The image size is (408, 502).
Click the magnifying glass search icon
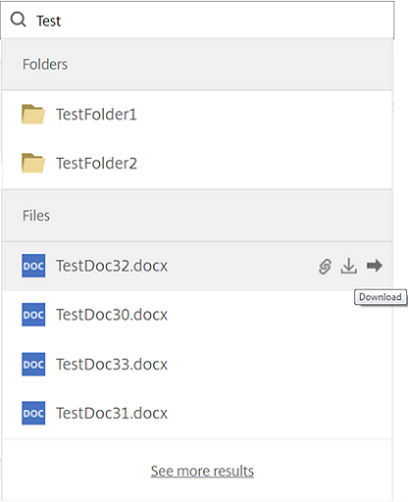click(18, 20)
